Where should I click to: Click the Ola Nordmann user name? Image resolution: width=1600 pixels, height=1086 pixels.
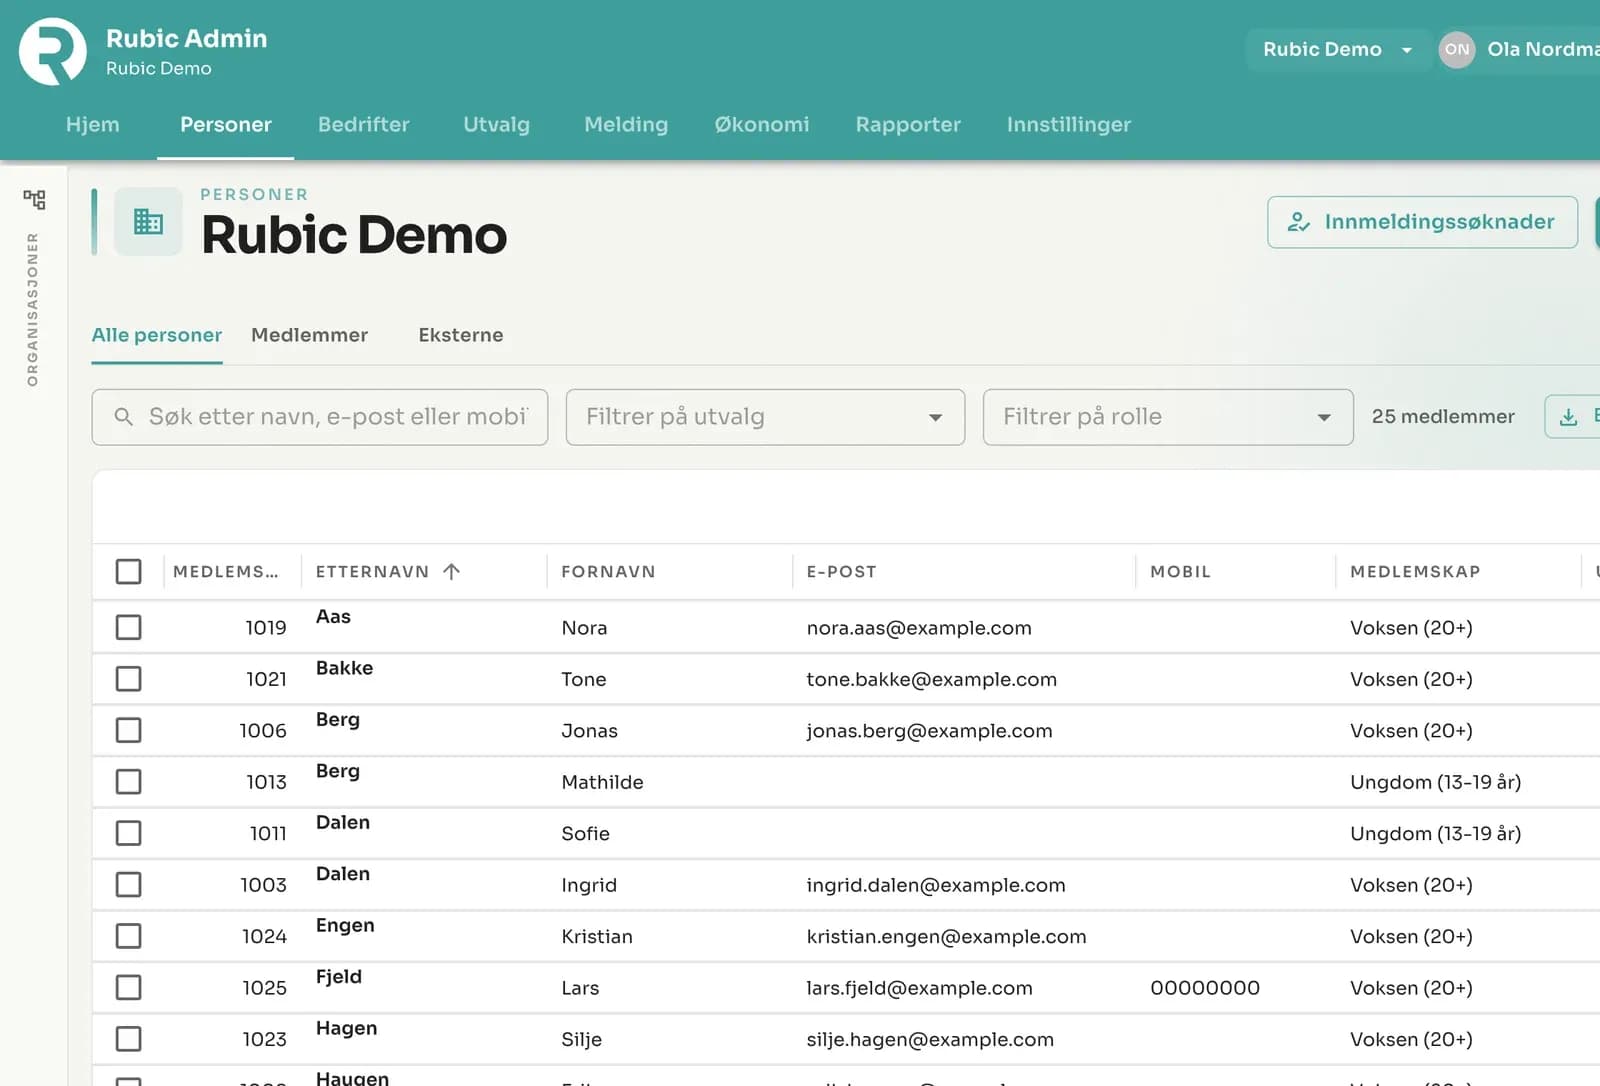(x=1543, y=49)
